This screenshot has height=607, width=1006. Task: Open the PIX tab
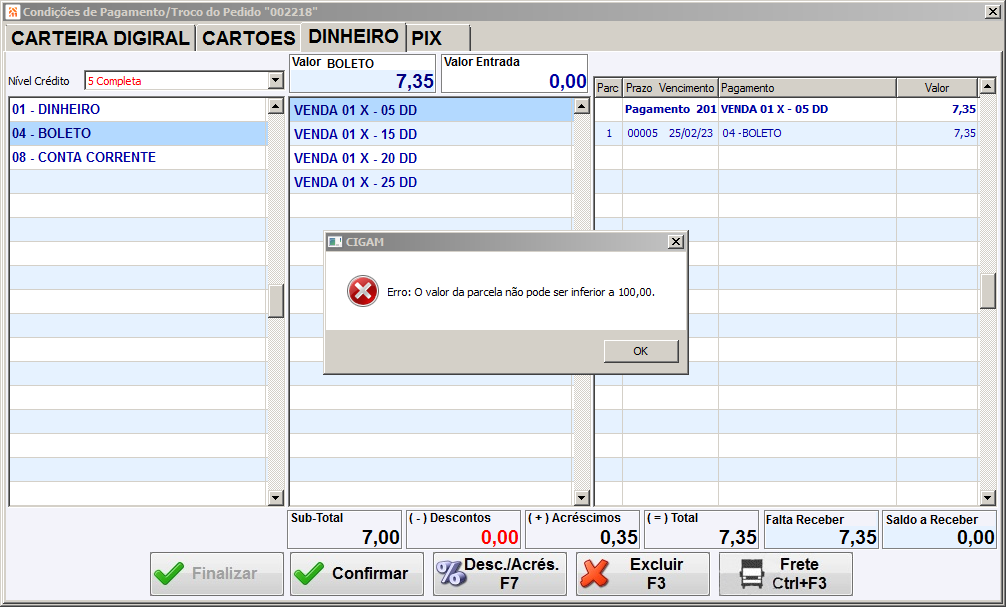click(x=439, y=38)
